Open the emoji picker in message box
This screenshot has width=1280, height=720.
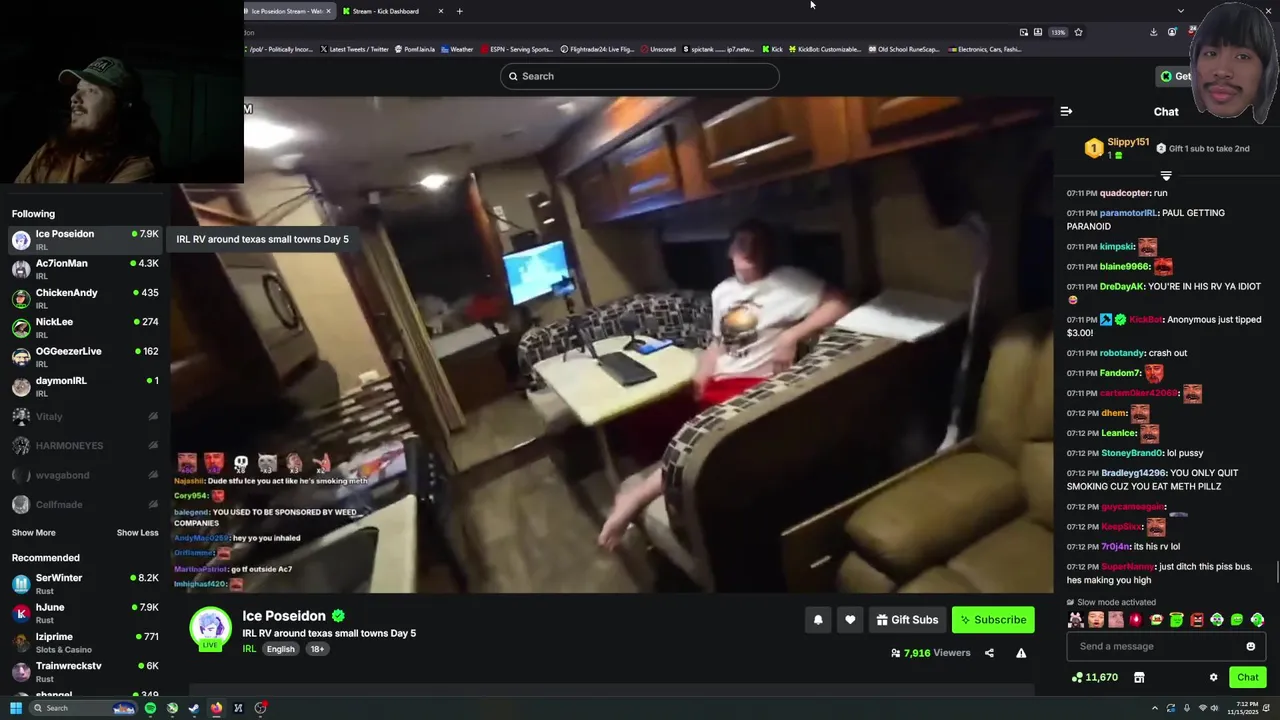pos(1250,646)
